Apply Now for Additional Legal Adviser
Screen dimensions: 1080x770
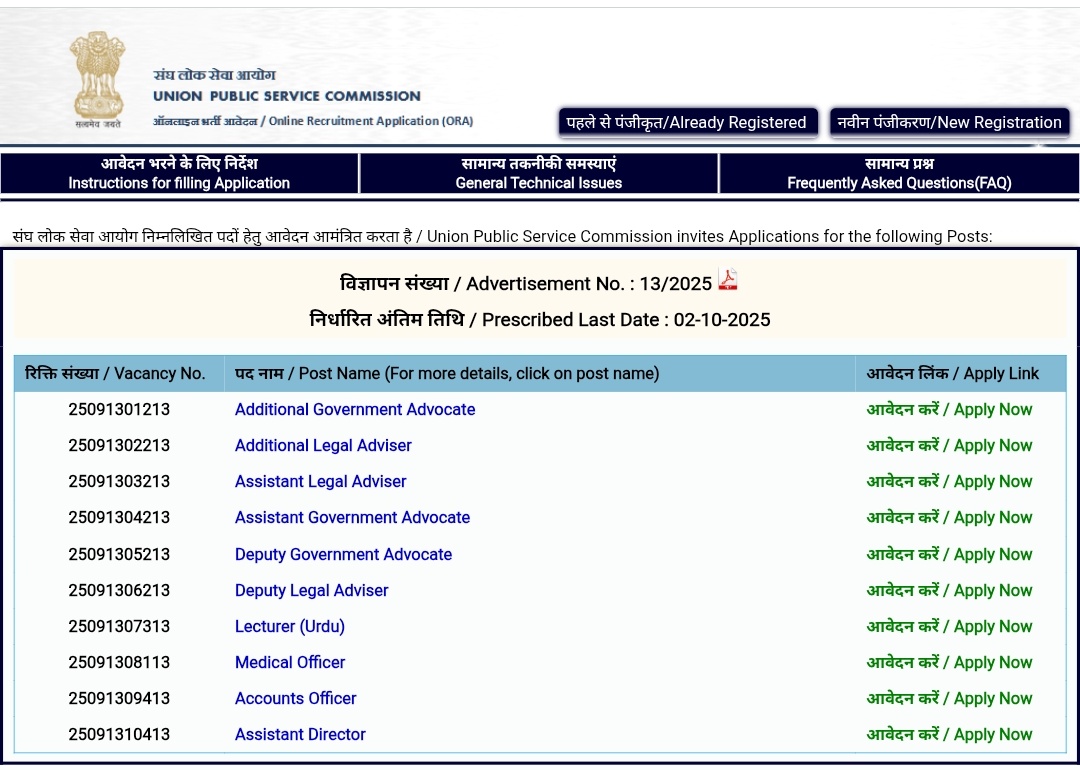(949, 446)
